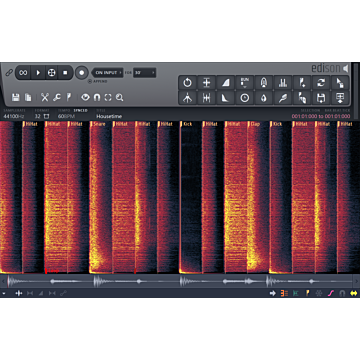Open the floppy disk file menu

tap(15, 97)
